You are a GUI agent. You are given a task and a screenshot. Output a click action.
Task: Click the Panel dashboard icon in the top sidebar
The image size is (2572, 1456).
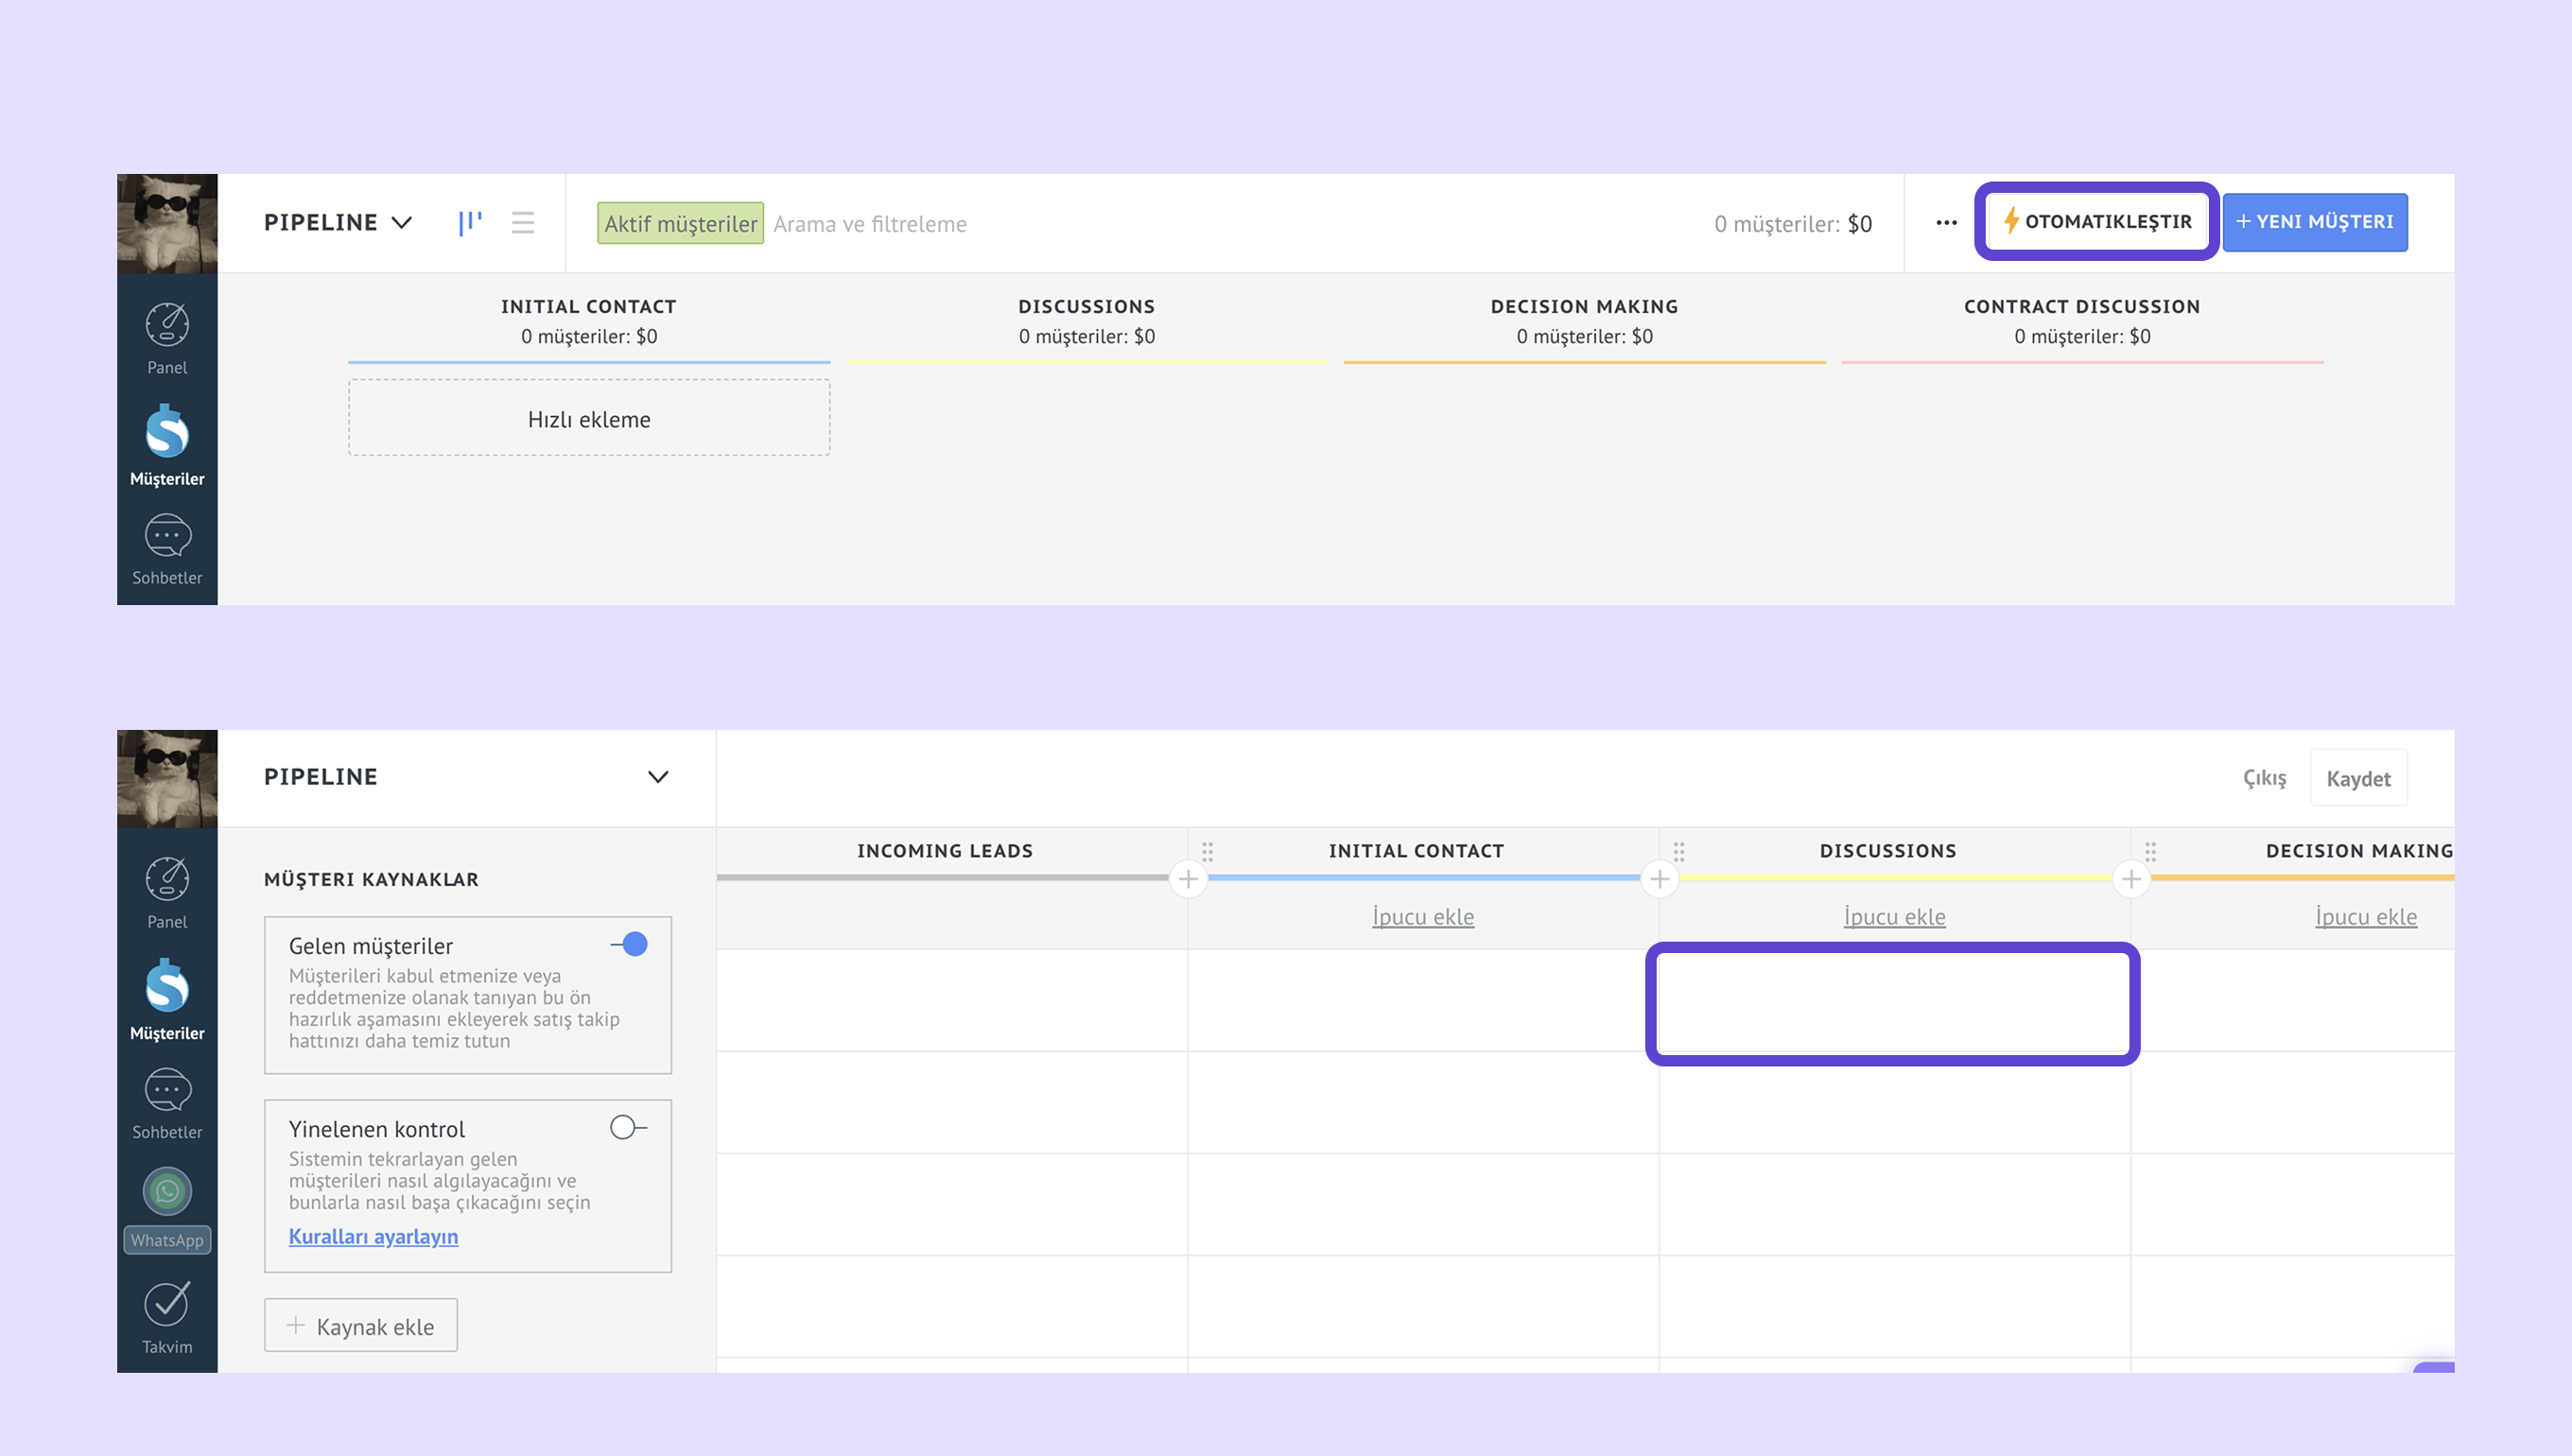point(167,326)
